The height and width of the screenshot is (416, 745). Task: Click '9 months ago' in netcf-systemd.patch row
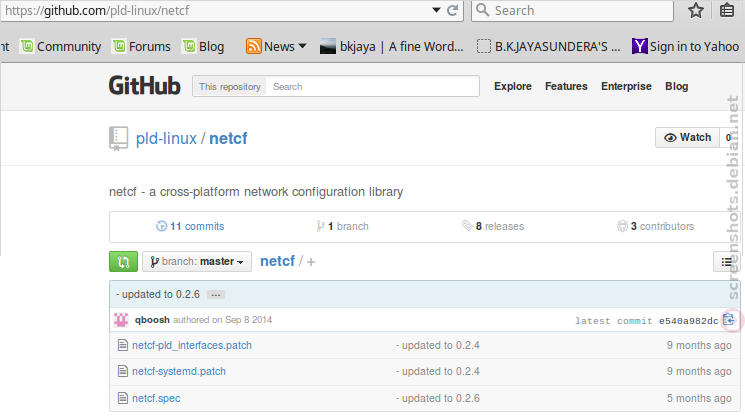[699, 371]
